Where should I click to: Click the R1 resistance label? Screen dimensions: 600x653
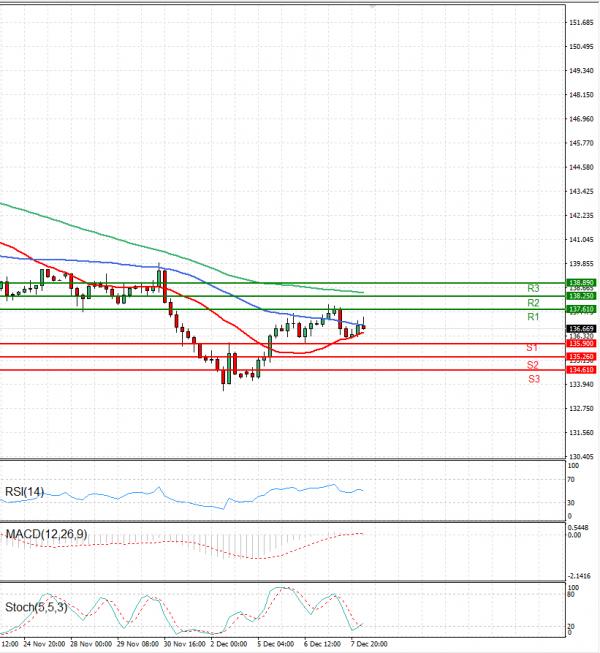pyautogui.click(x=533, y=317)
